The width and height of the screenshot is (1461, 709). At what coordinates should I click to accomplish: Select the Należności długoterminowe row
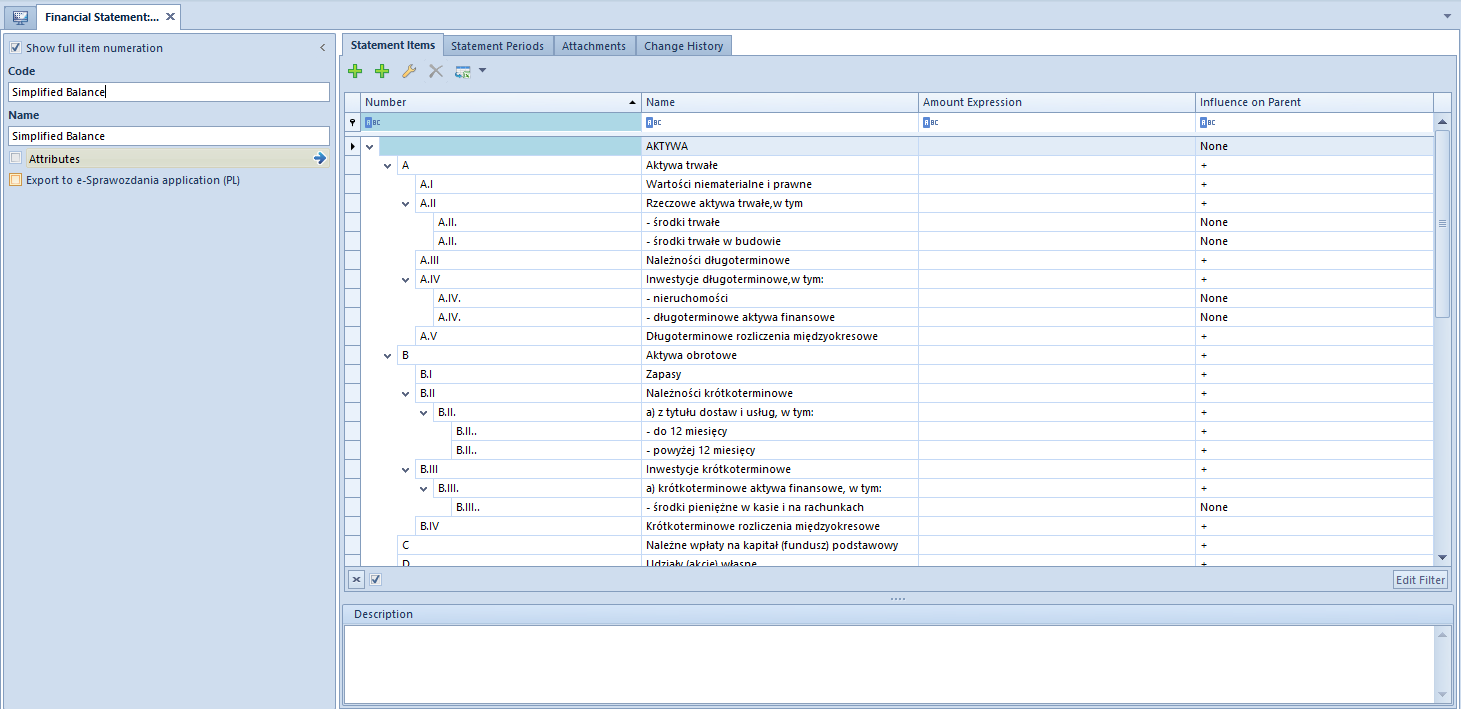(889, 260)
